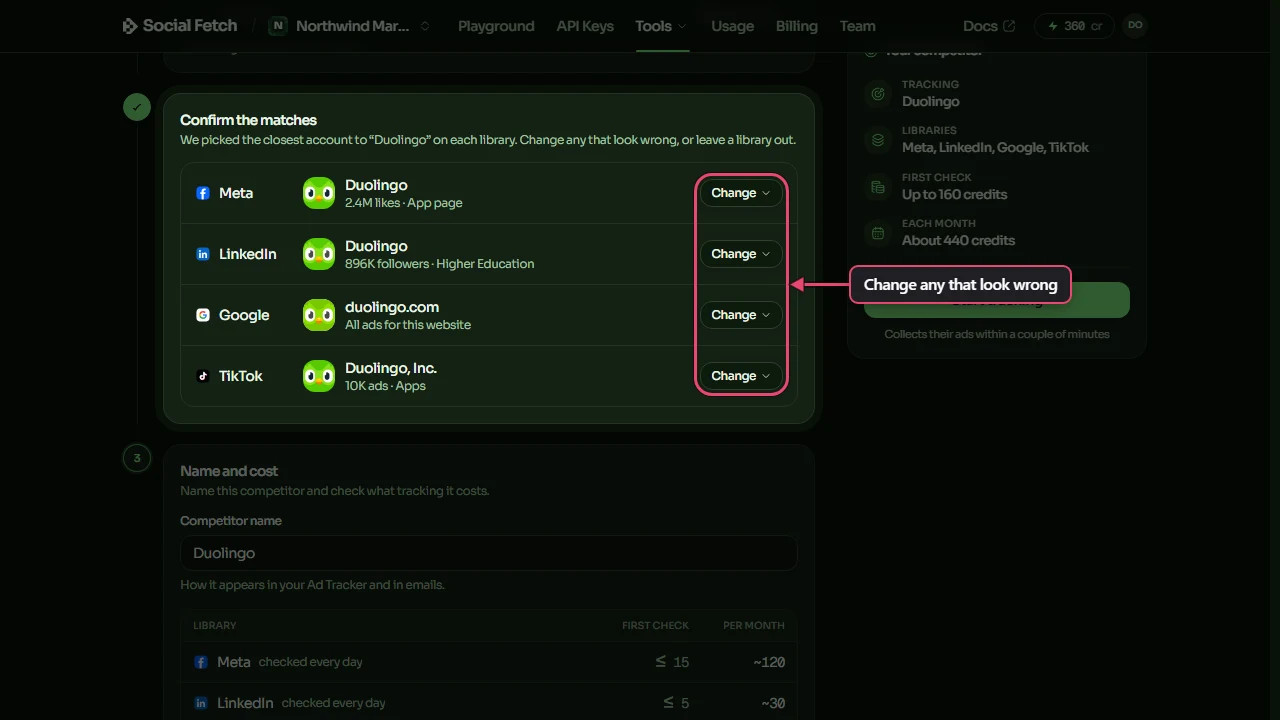Change the TikTok account match
Image resolution: width=1280 pixels, height=720 pixels.
click(x=740, y=376)
